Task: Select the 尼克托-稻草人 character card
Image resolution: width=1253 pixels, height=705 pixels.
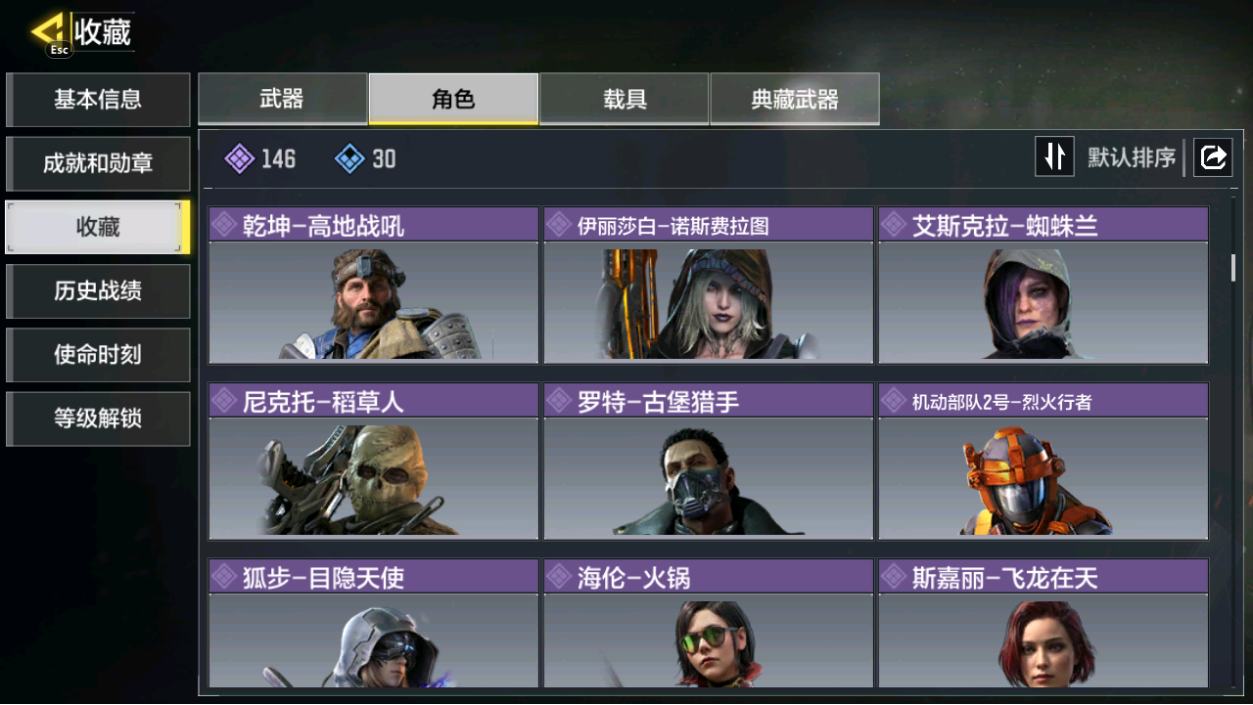Action: pyautogui.click(x=373, y=461)
